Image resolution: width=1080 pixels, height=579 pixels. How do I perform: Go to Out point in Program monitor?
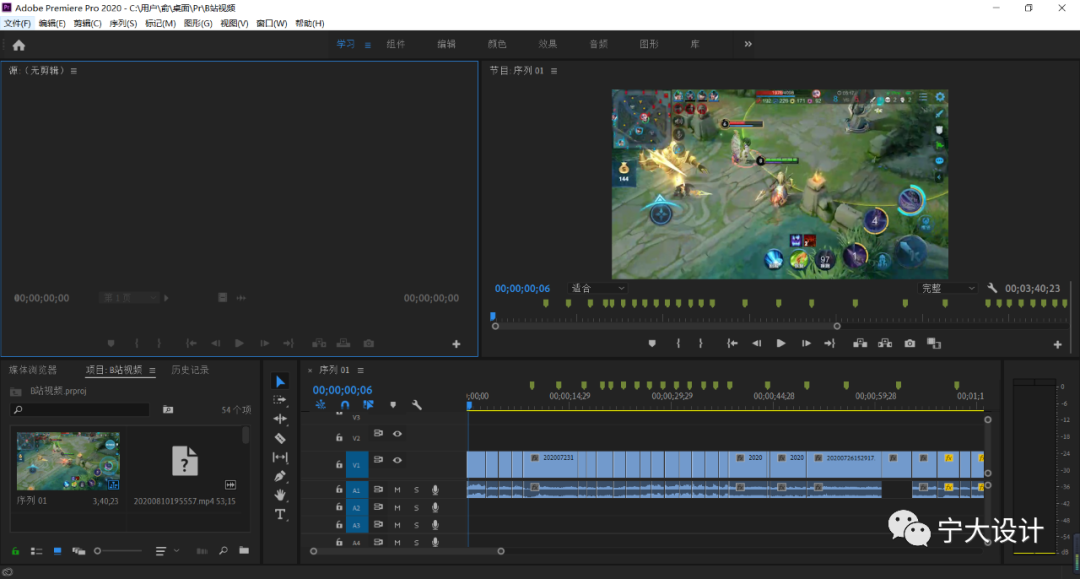pyautogui.click(x=830, y=344)
